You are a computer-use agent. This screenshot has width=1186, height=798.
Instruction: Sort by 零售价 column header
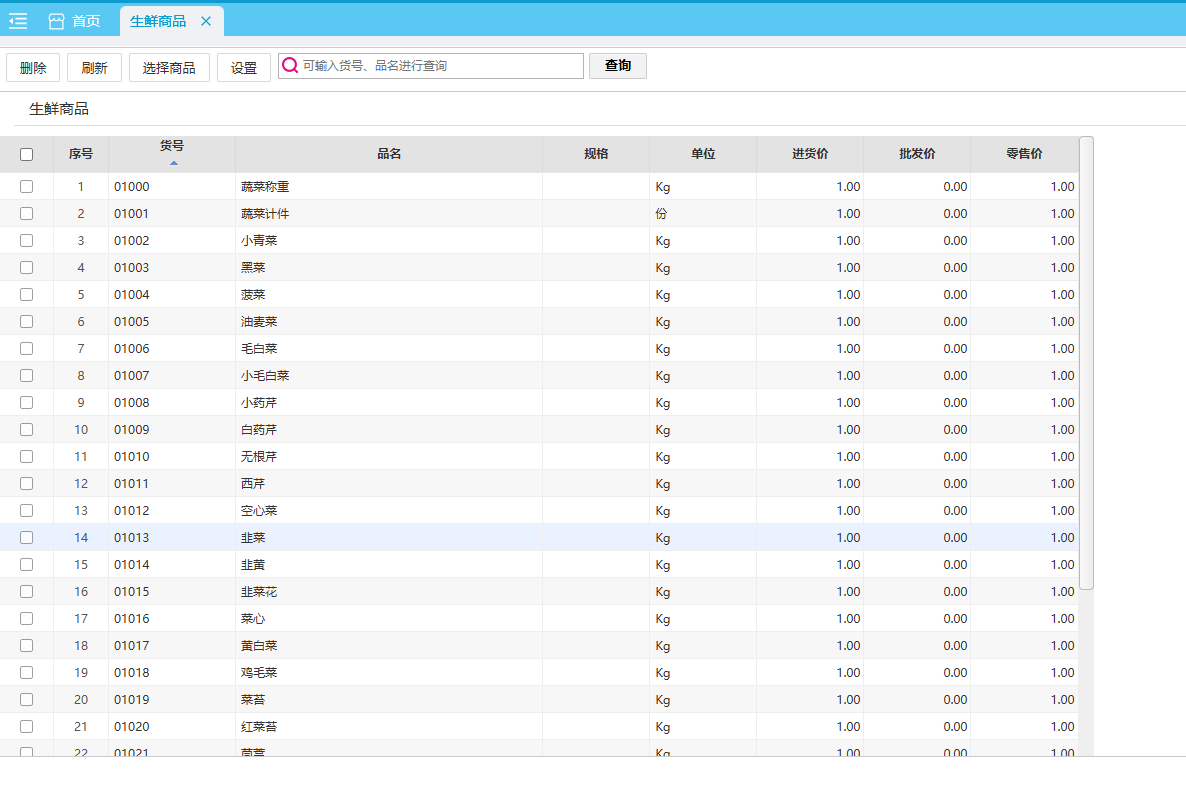pos(1024,154)
